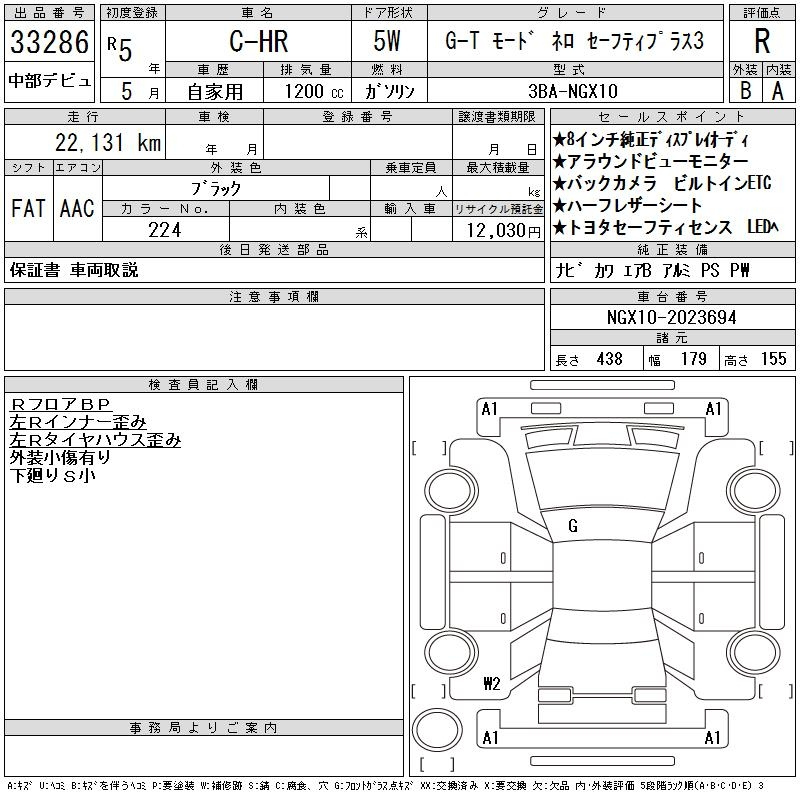Viewport: 800px width, 800px height.
Task: Click the grade text G-T モード ネロ
Action: 510,41
